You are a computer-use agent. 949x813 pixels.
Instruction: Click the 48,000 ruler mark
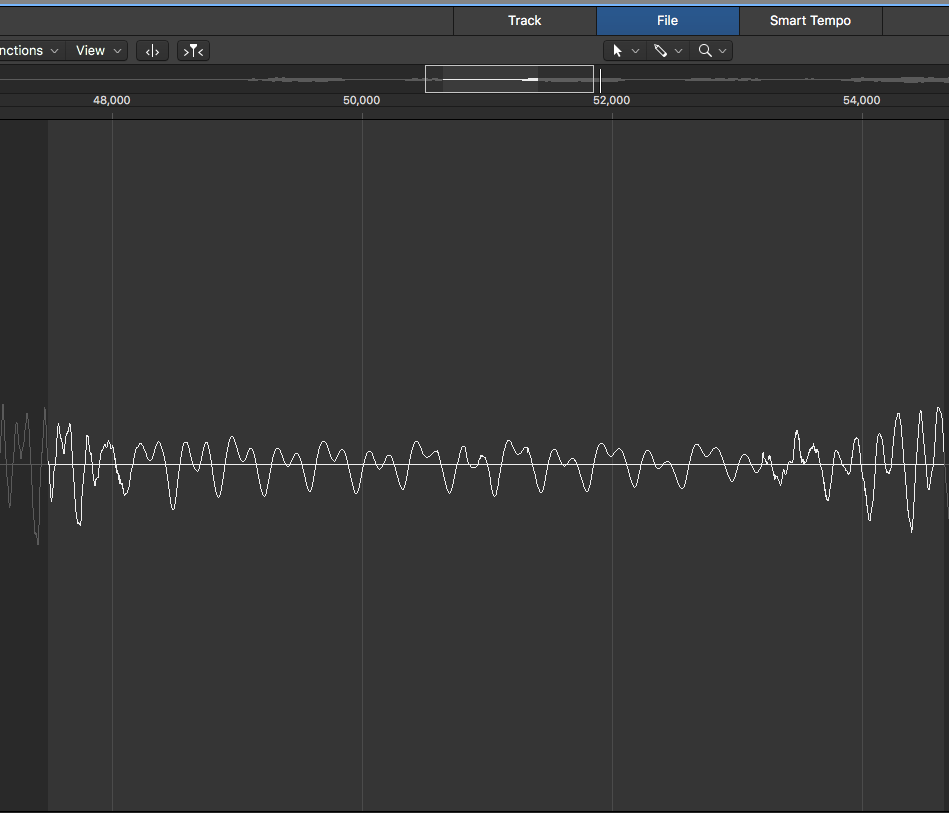(112, 100)
